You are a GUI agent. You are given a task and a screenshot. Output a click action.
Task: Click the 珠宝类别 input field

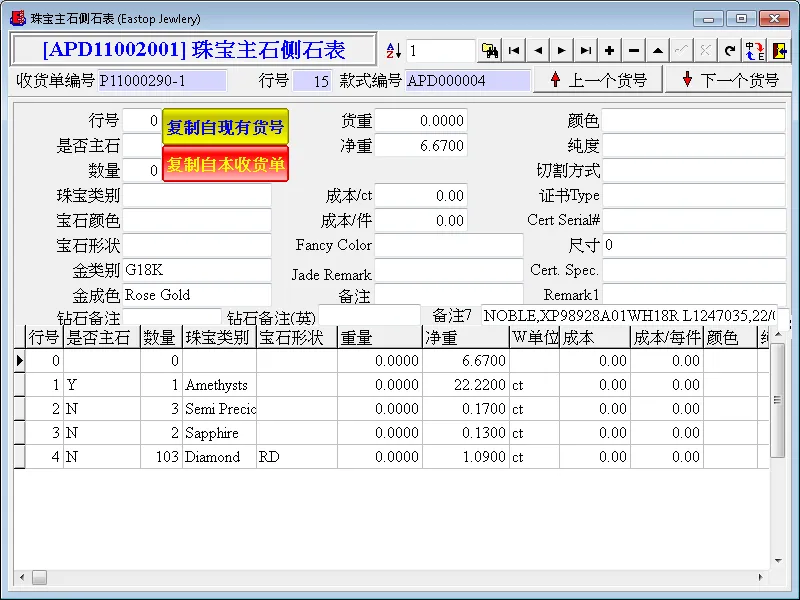pyautogui.click(x=196, y=196)
